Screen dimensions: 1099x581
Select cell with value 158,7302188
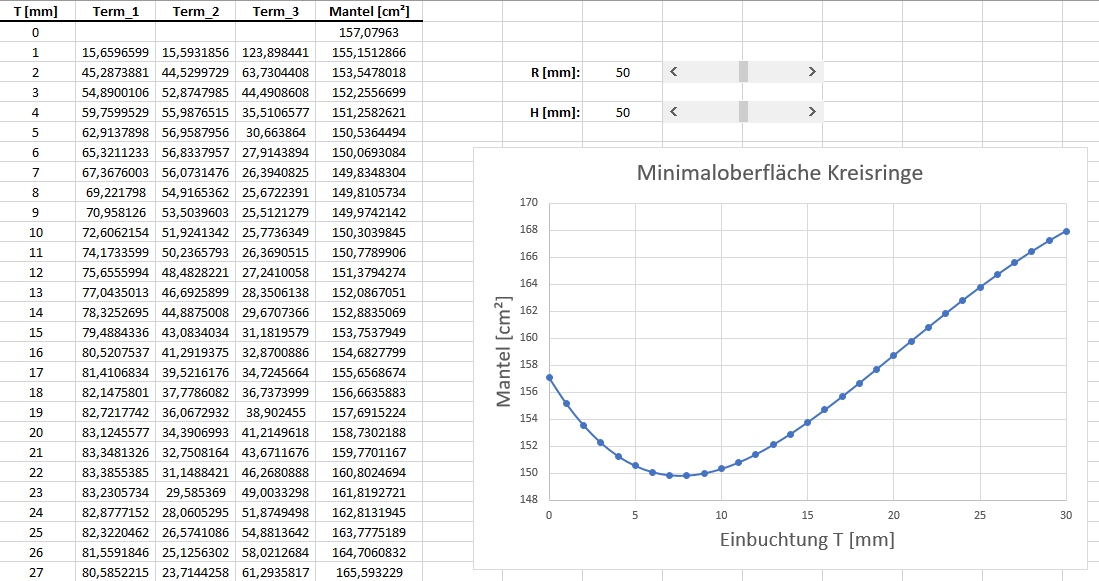coord(369,432)
